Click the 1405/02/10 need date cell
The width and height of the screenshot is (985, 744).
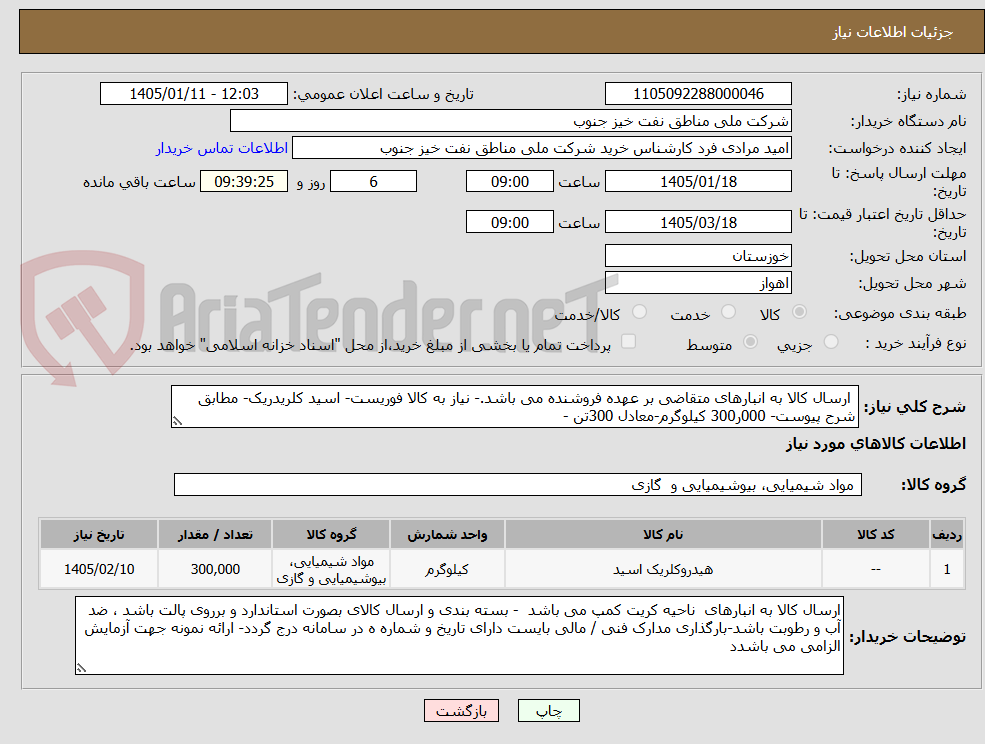point(99,569)
